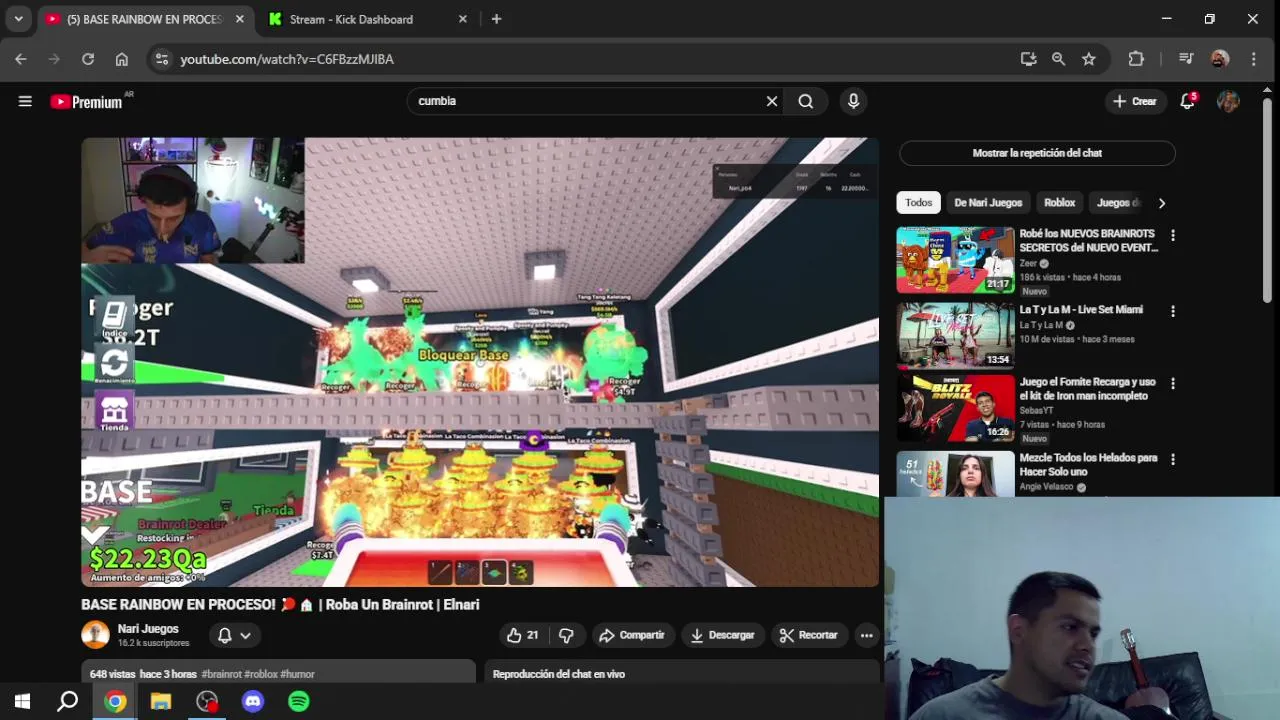Open the subscription notification bell dropdown
1280x720 pixels.
234,635
